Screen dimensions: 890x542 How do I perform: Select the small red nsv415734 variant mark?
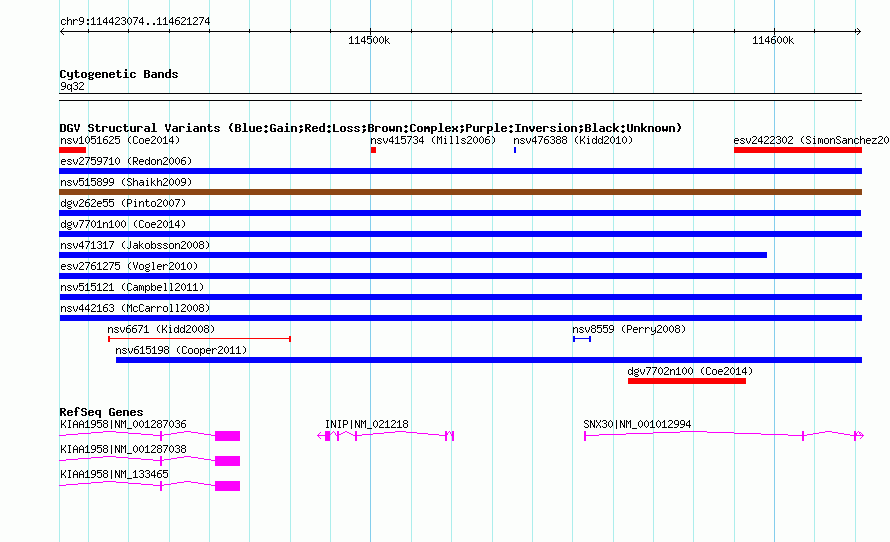(x=373, y=150)
